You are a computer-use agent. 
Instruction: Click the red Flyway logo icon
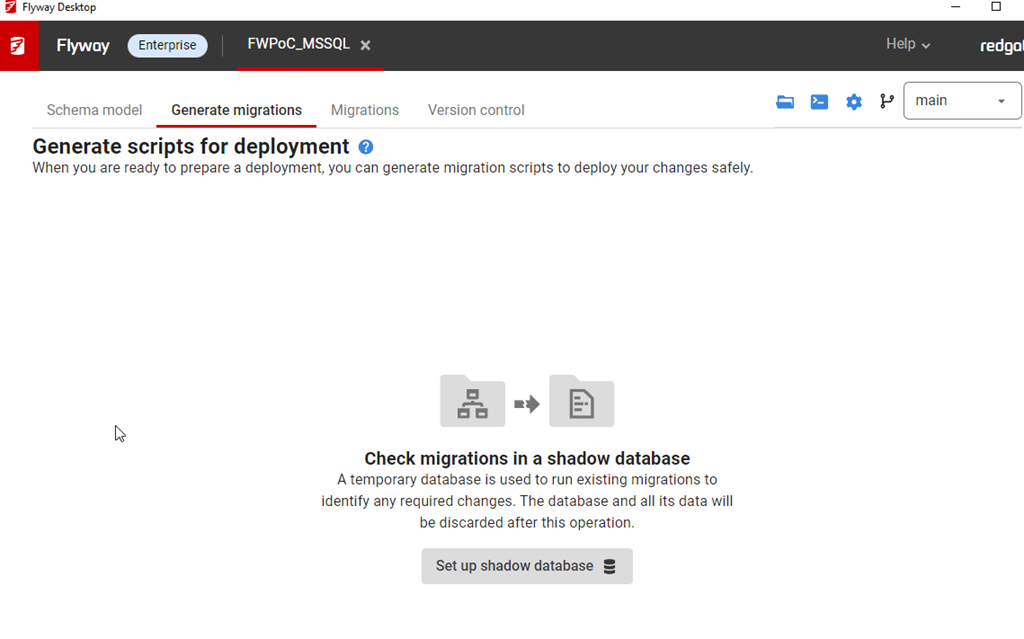[19, 46]
